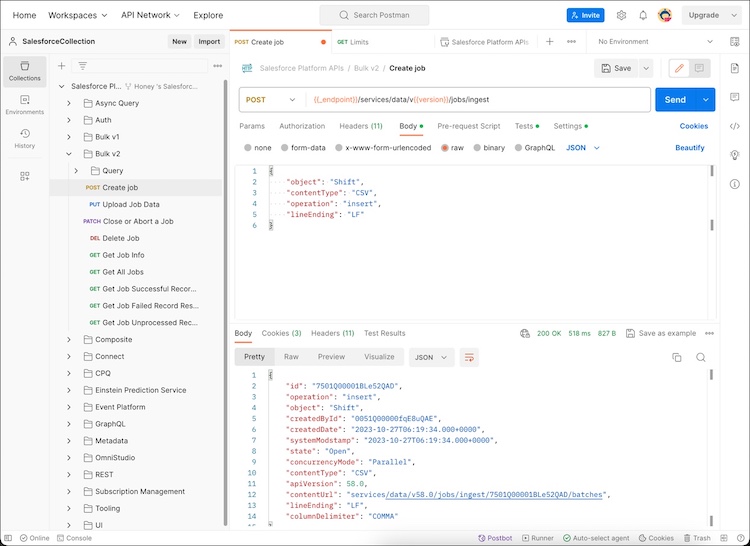Screen dimensions: 750x546
Task: Open the user avatar menu
Action: pyautogui.click(x=665, y=15)
